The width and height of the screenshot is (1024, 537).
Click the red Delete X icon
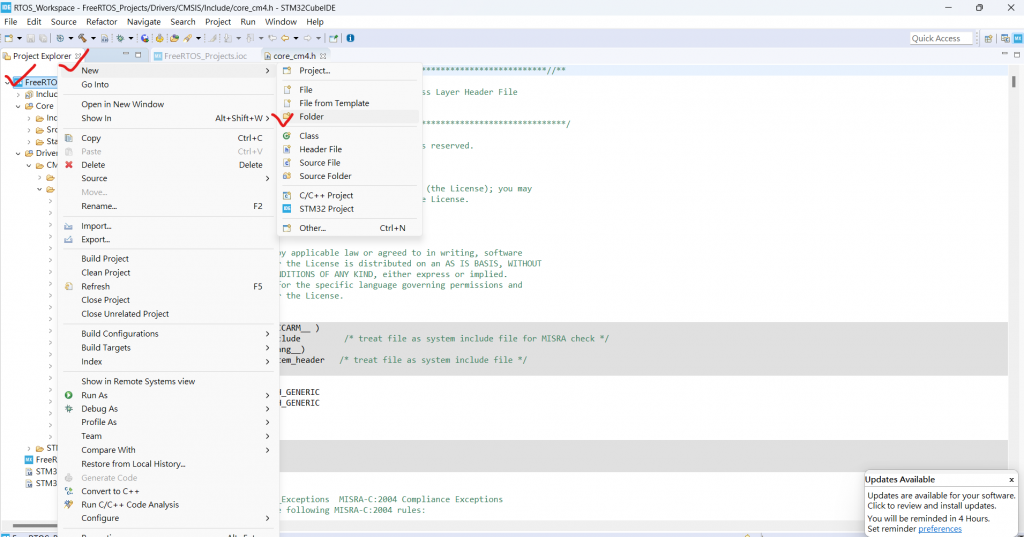pyautogui.click(x=69, y=165)
